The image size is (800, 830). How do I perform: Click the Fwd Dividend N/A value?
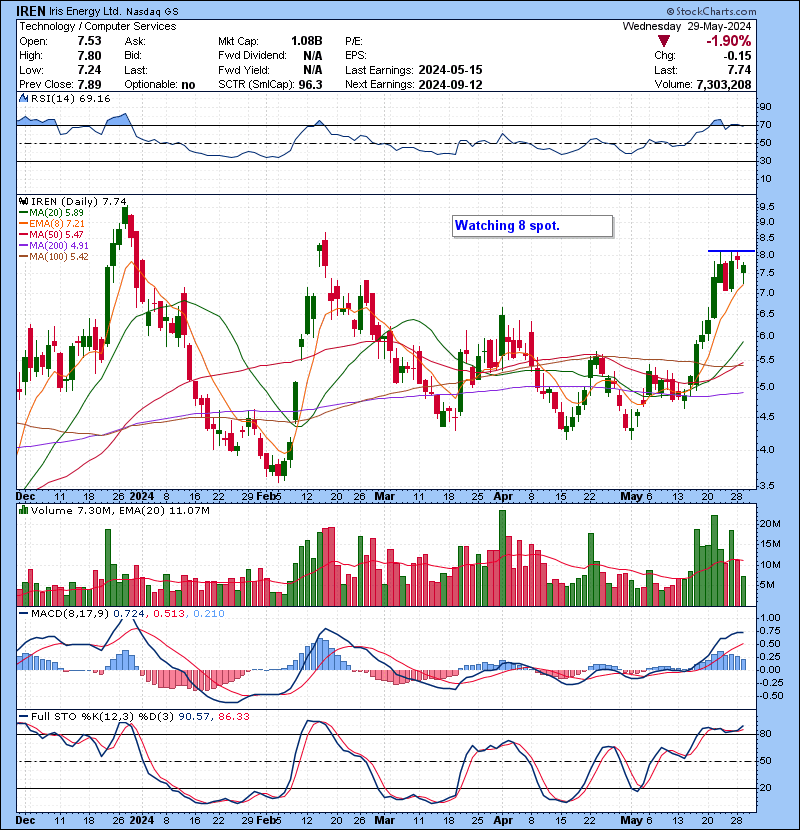tap(313, 56)
